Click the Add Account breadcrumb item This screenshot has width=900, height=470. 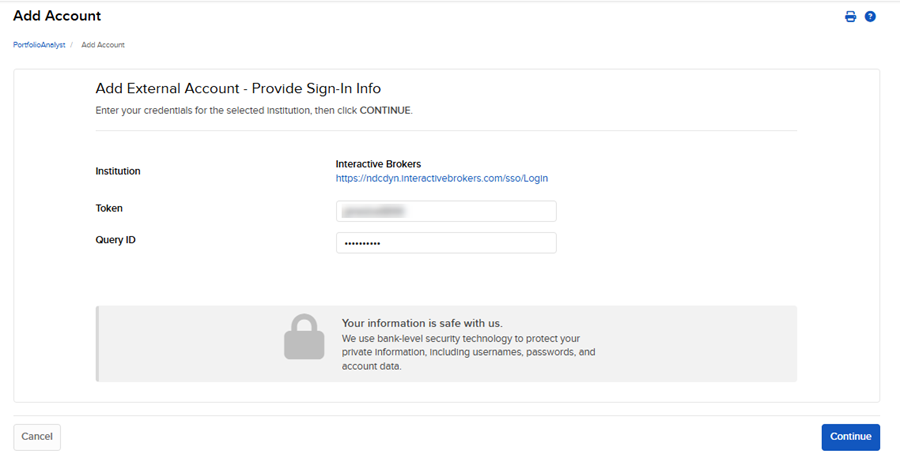(x=103, y=45)
